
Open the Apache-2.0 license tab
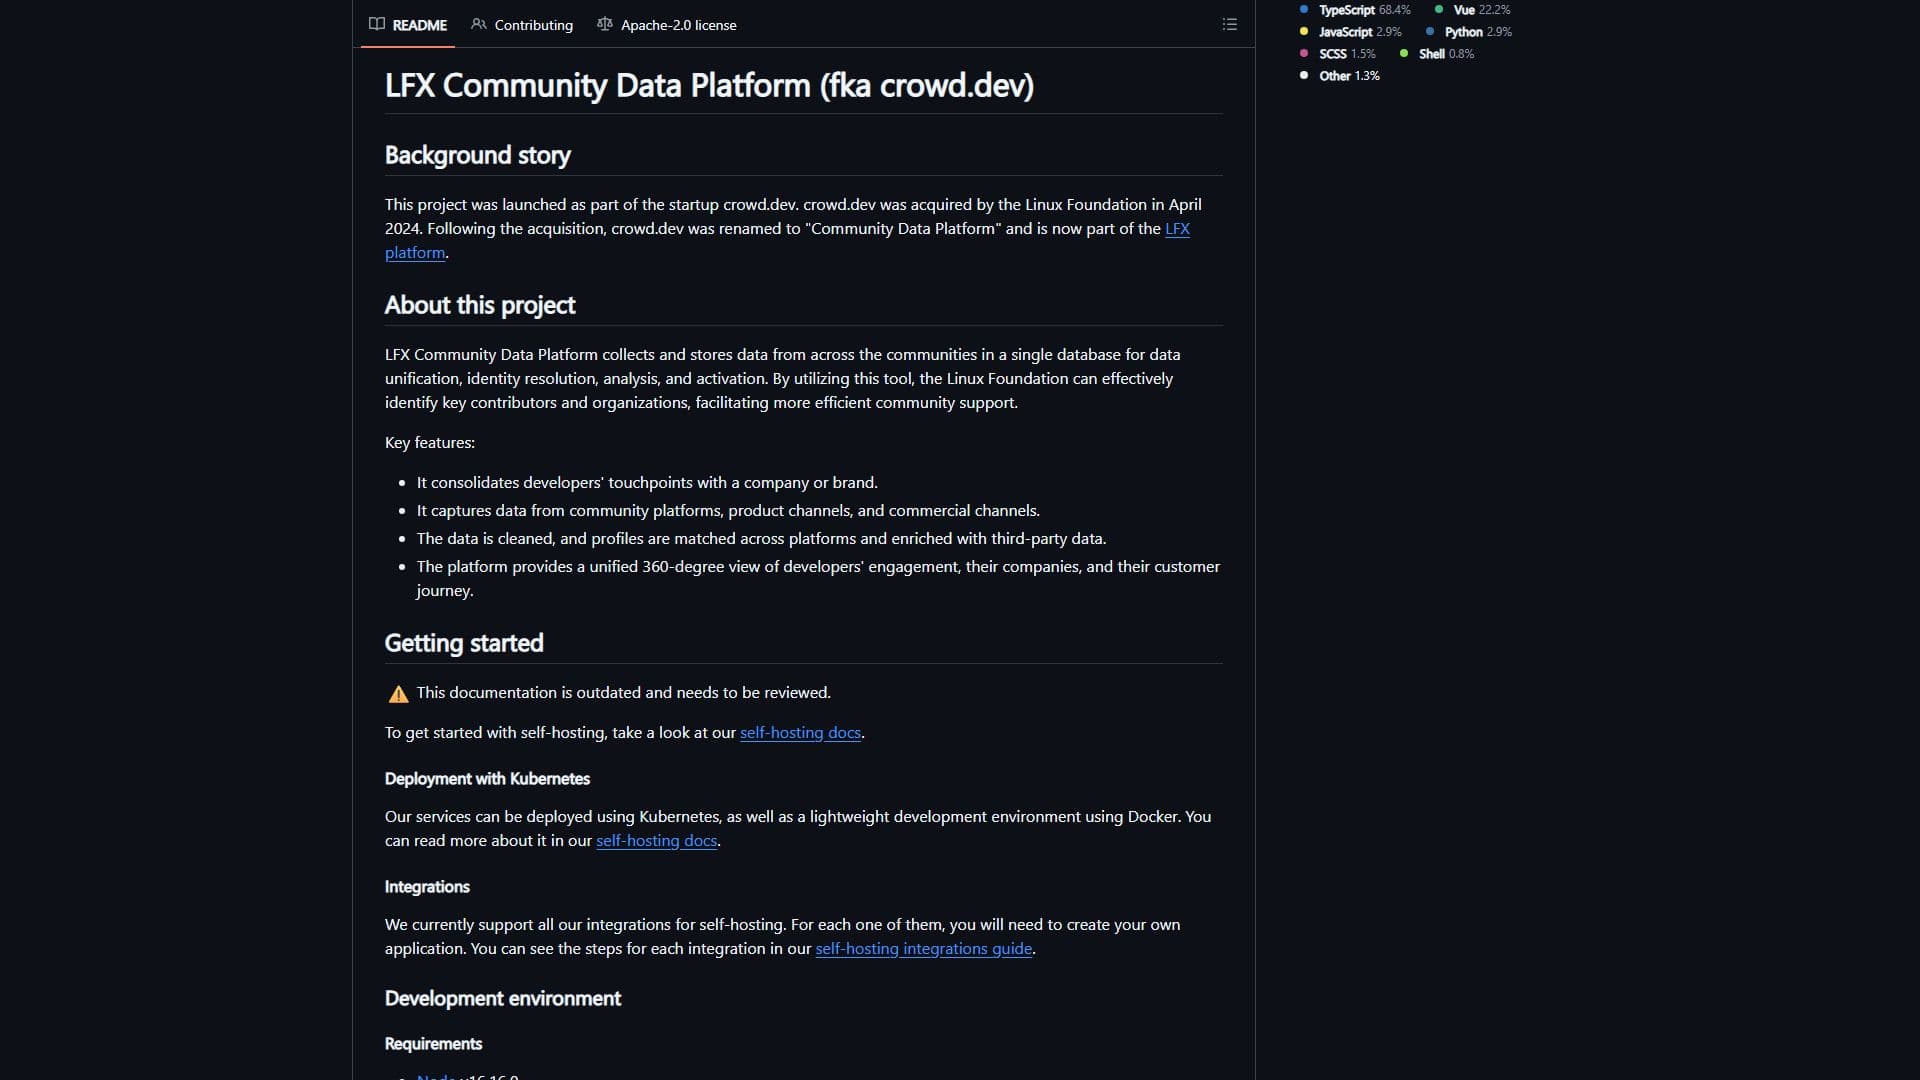click(x=667, y=25)
